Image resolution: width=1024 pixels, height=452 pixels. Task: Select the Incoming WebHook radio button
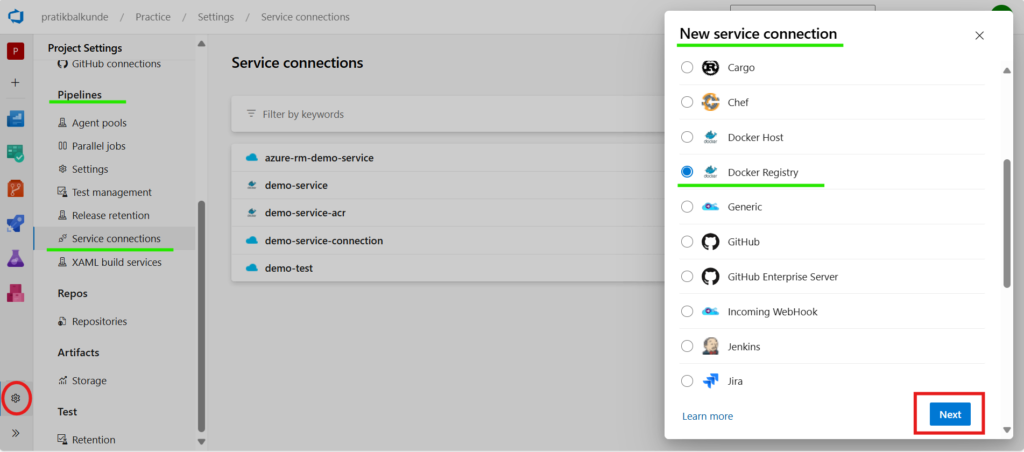coord(687,312)
